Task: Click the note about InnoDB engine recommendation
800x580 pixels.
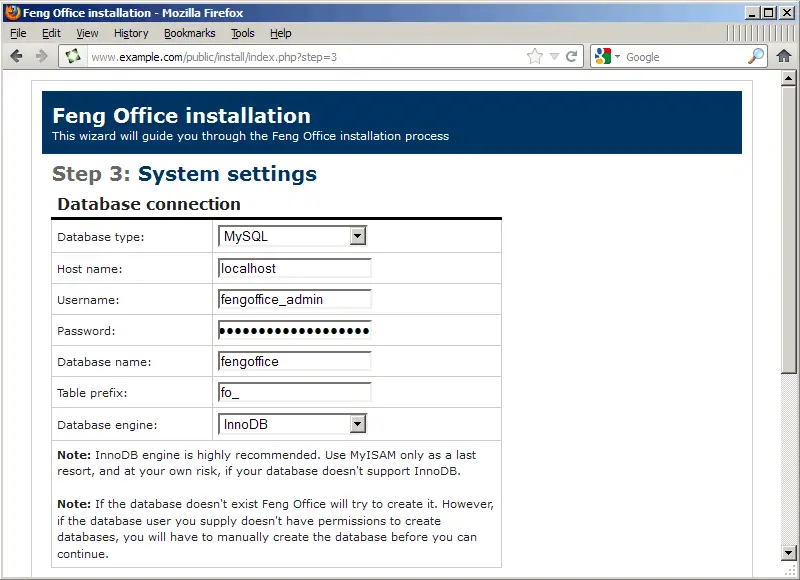Action: click(266, 463)
